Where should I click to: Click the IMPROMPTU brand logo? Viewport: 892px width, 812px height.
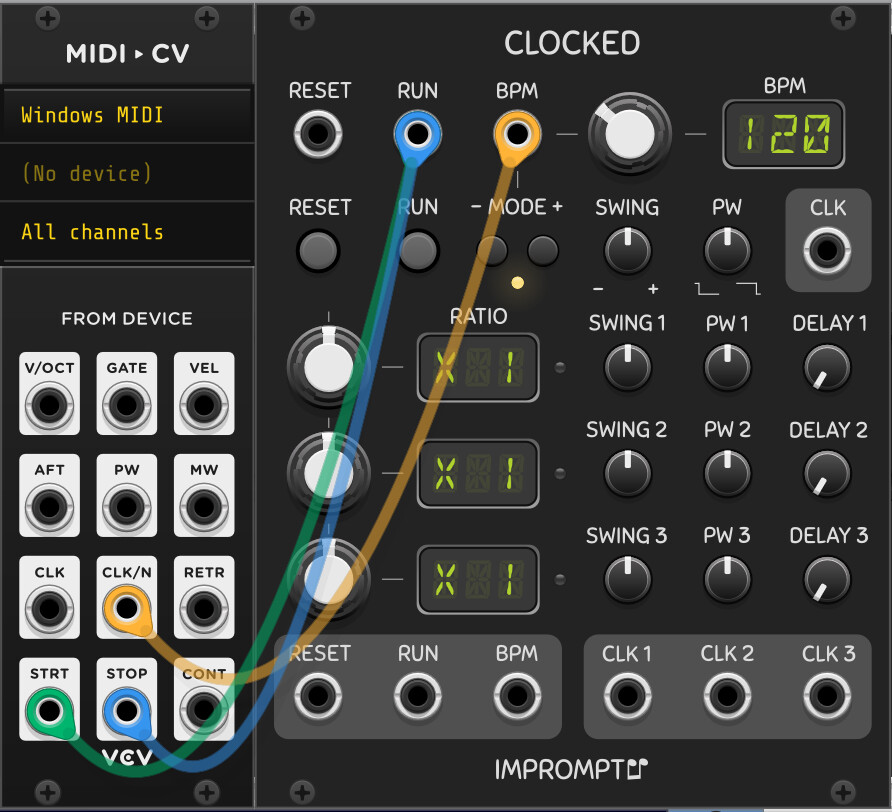point(571,769)
